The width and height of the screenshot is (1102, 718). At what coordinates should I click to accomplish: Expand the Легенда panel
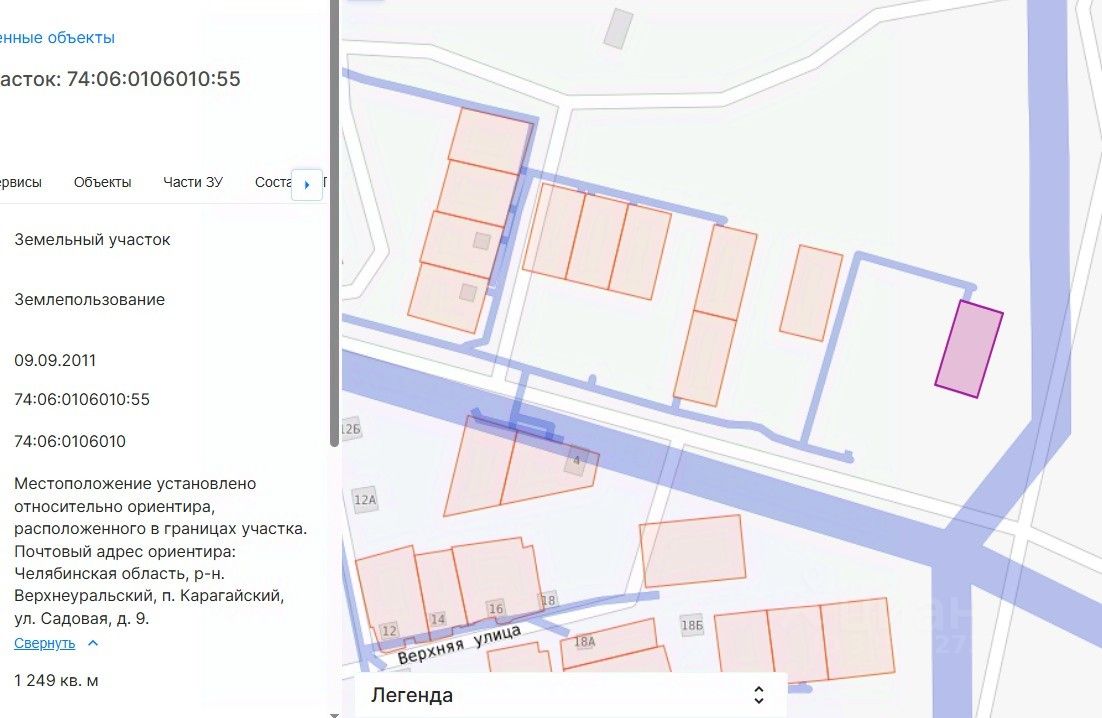coord(570,695)
